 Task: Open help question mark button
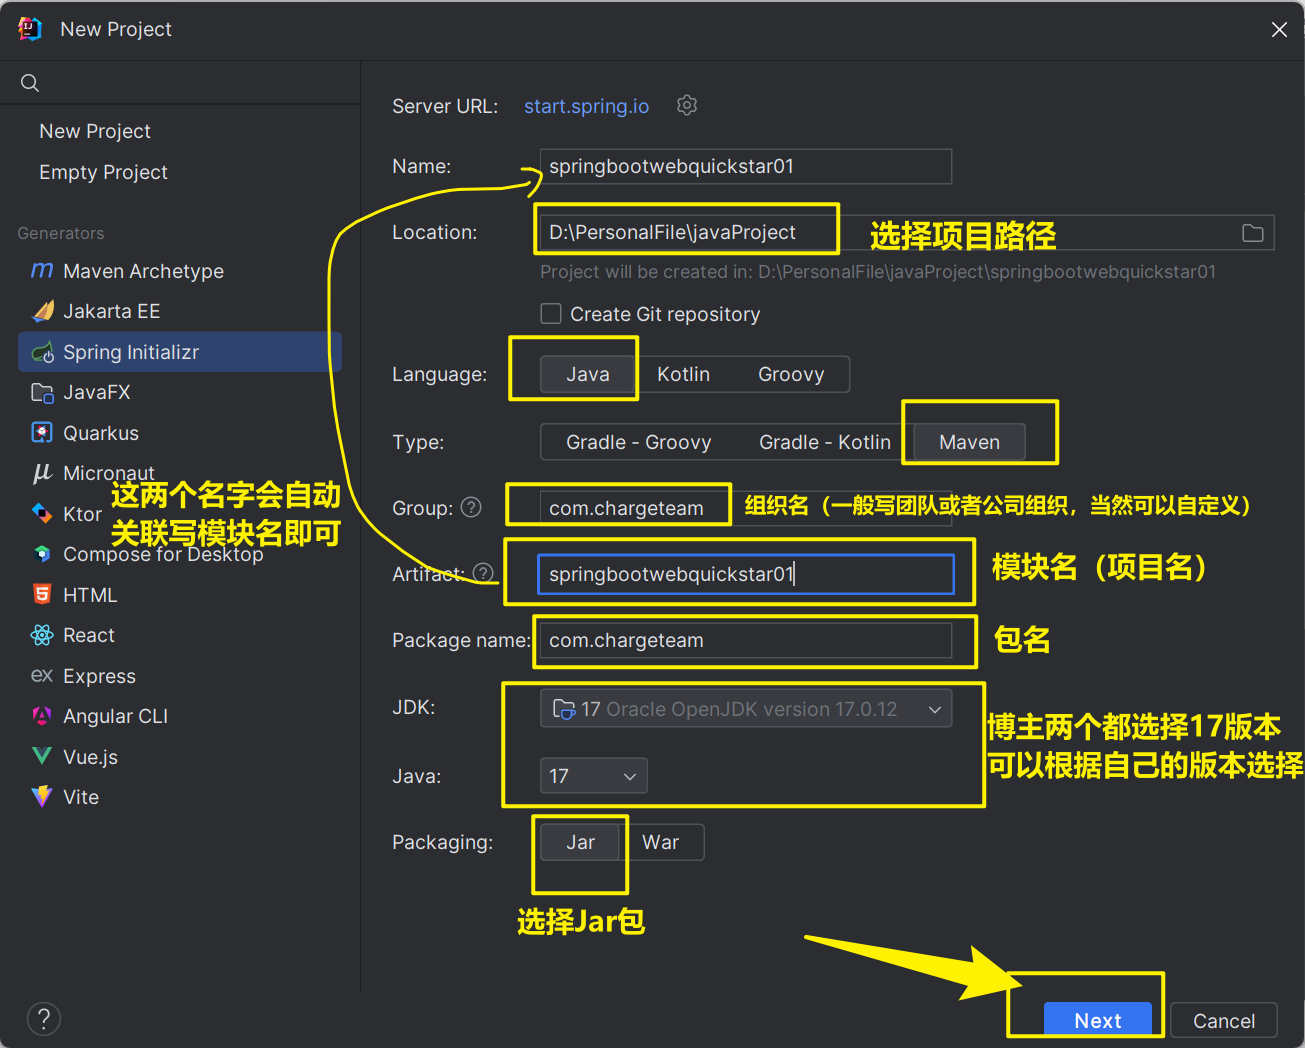coord(43,1019)
